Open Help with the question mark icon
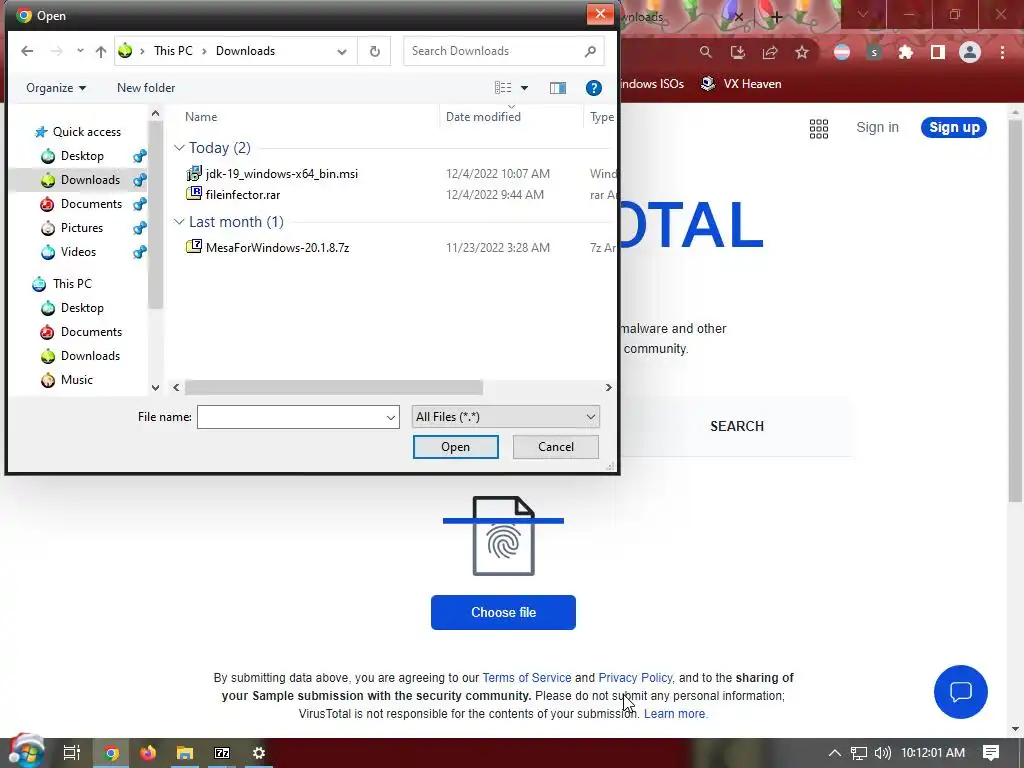This screenshot has height=768, width=1024. (593, 88)
